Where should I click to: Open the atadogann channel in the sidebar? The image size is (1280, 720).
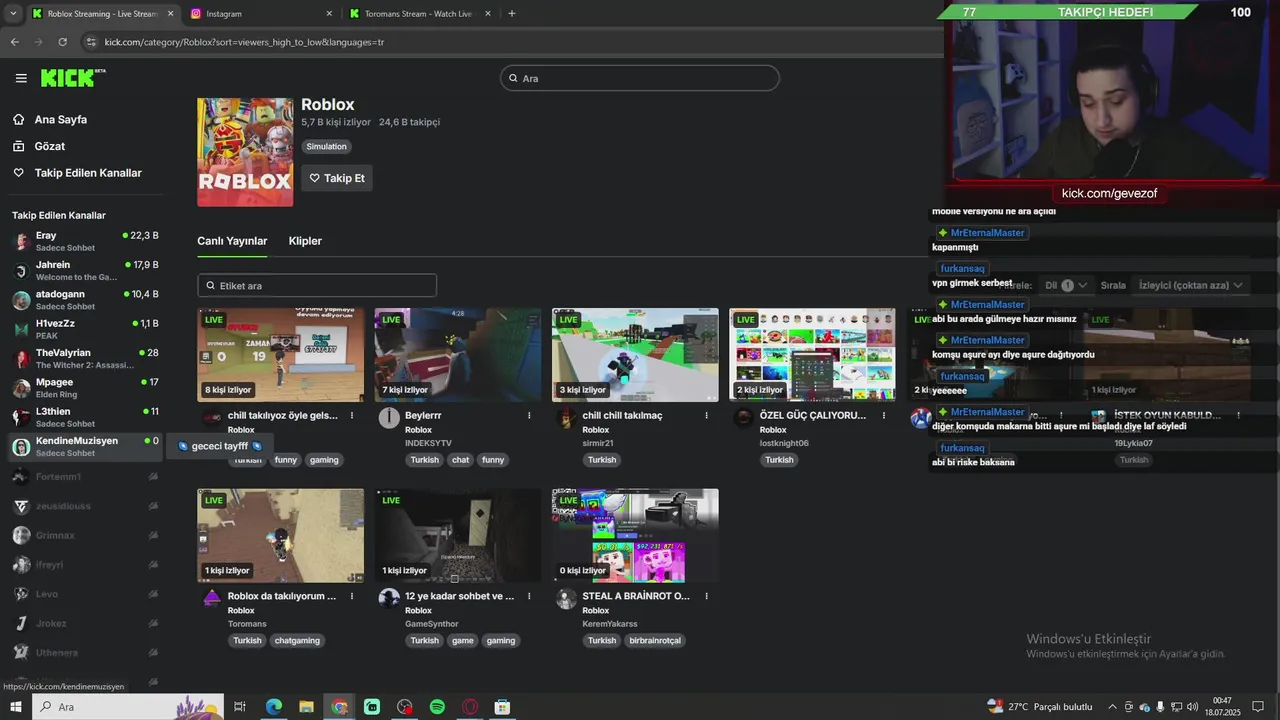click(85, 300)
